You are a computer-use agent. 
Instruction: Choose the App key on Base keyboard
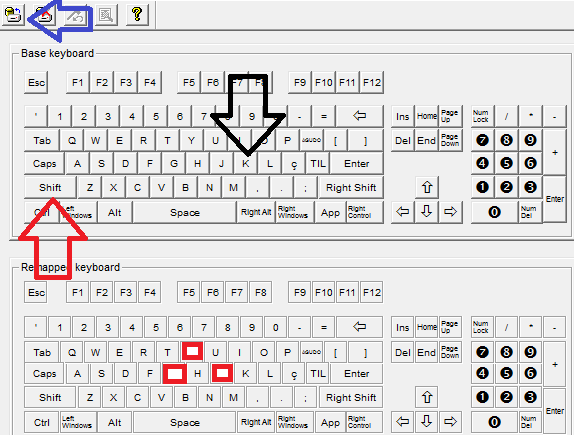[x=330, y=212]
